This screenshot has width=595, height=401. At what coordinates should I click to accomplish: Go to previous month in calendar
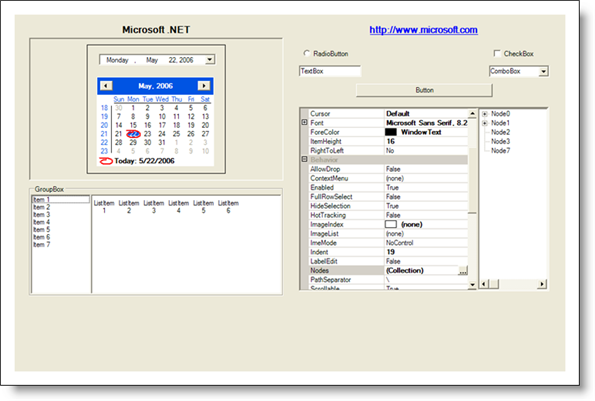[x=106, y=86]
